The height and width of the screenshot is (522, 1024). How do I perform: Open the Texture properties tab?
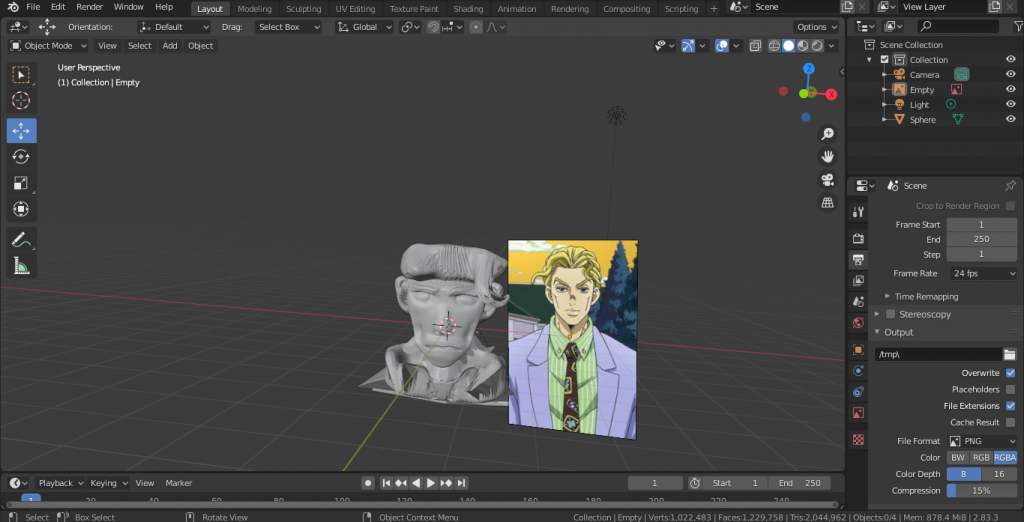[x=858, y=440]
